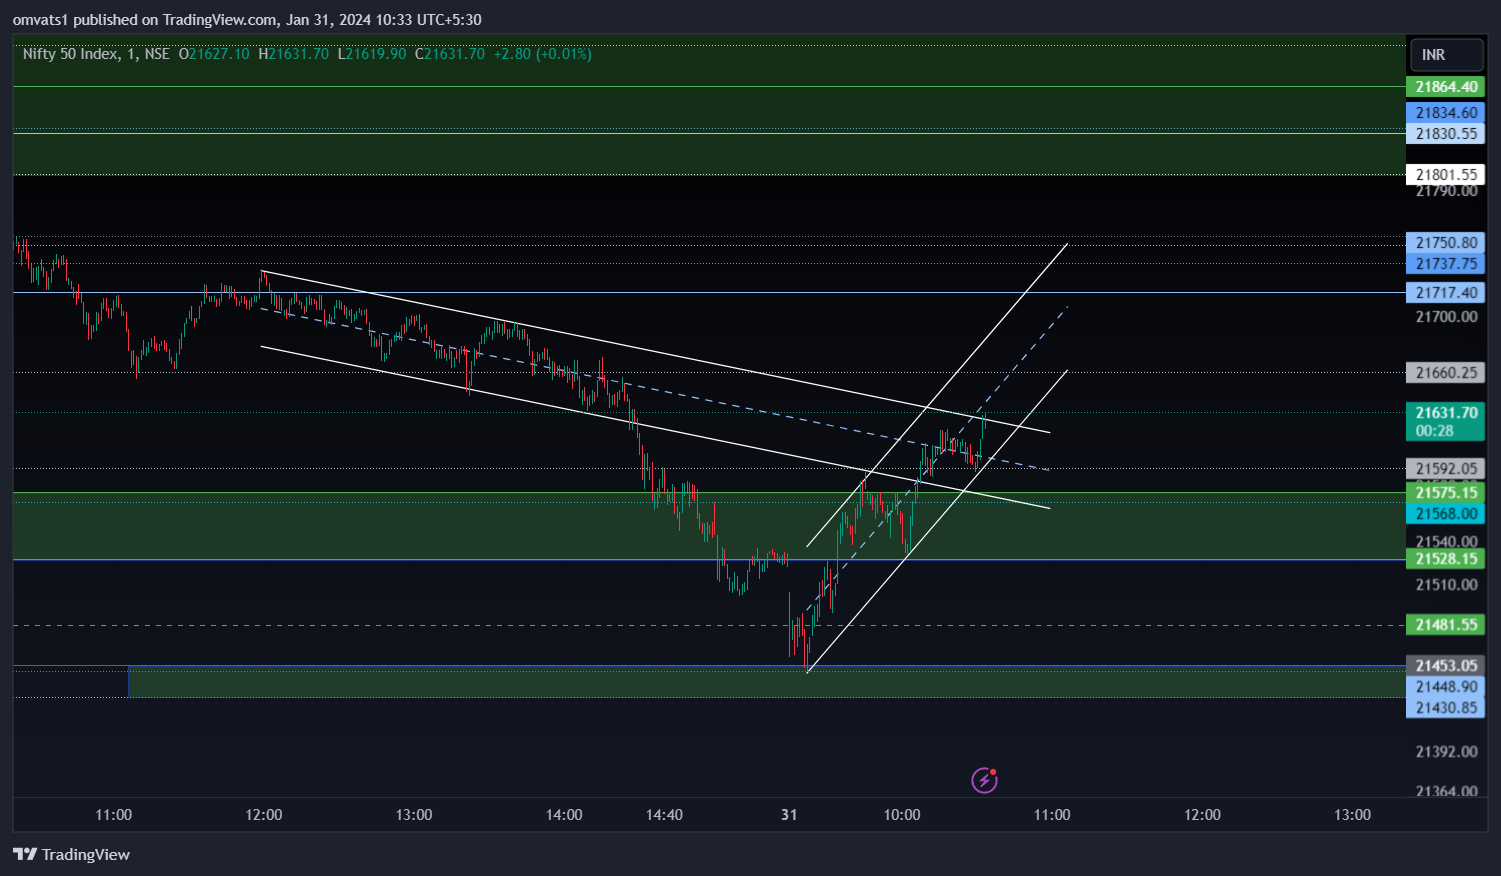
Task: Click the TradingView logo at bottom left
Action: tap(71, 854)
